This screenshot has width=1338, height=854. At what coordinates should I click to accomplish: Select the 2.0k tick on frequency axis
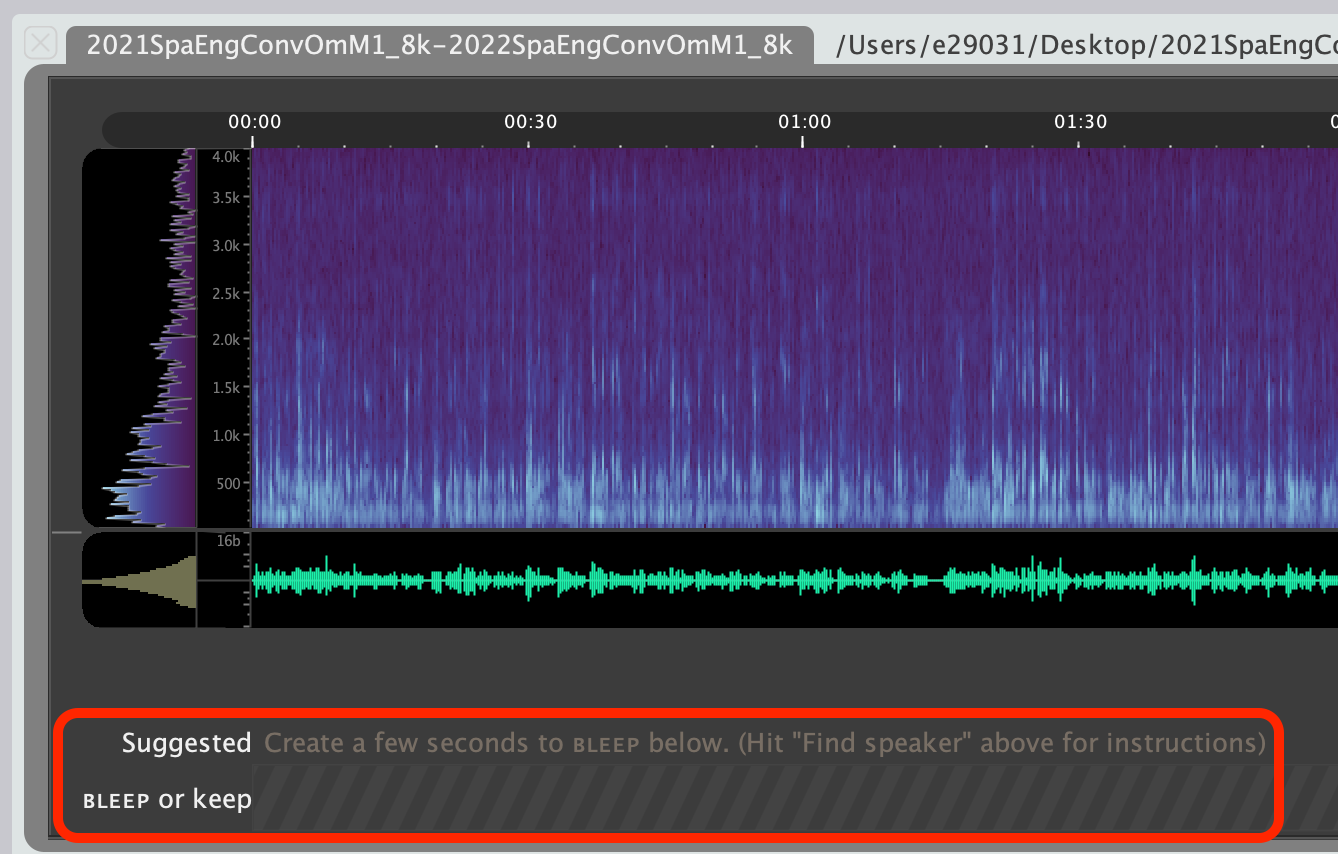(x=225, y=340)
